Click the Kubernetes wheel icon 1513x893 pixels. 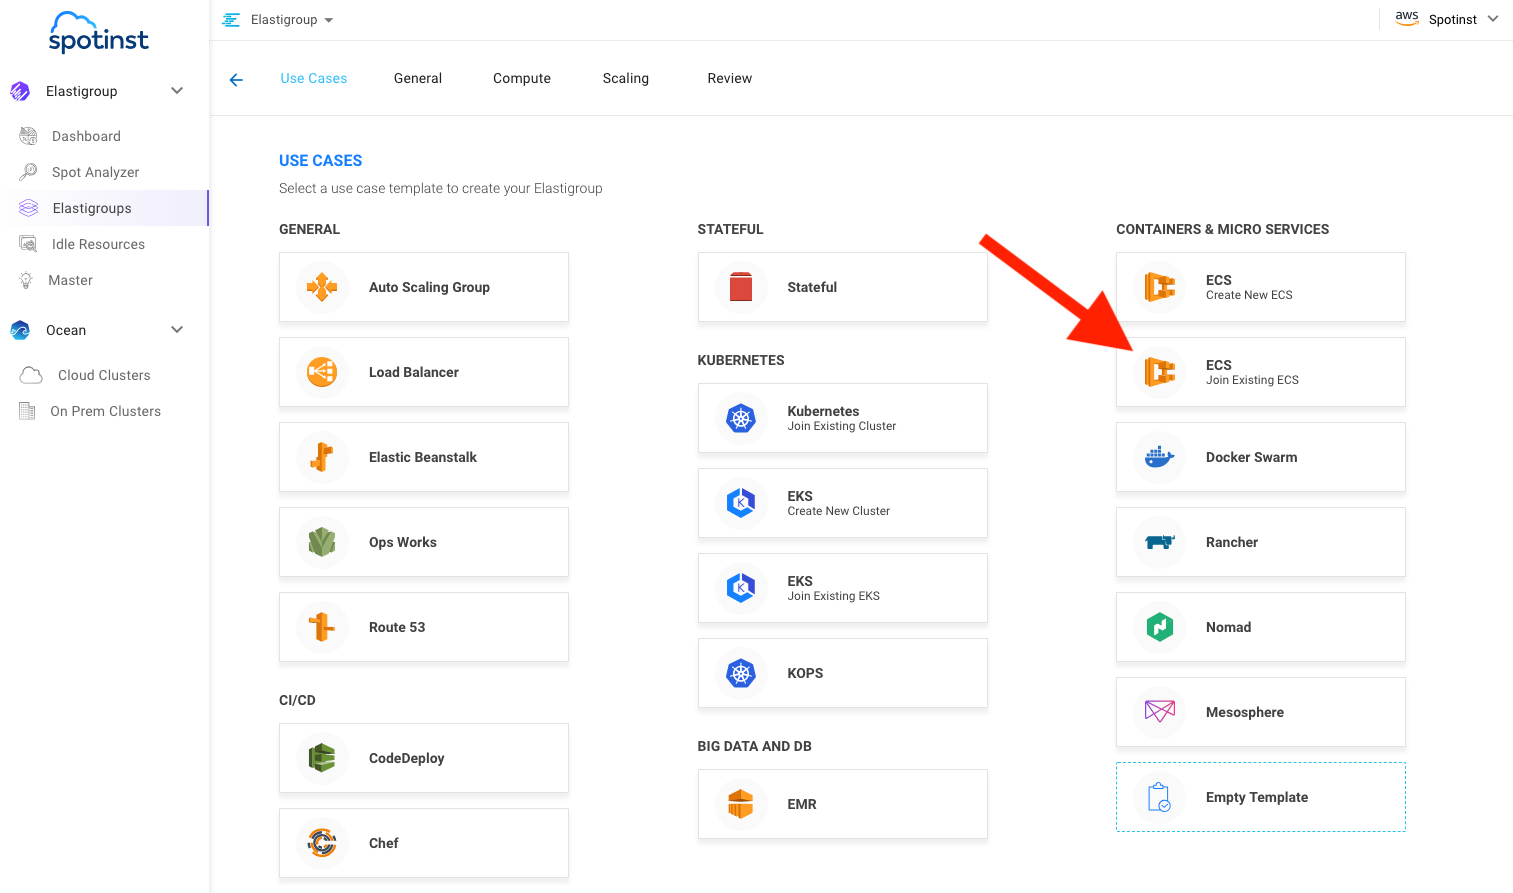tap(741, 418)
